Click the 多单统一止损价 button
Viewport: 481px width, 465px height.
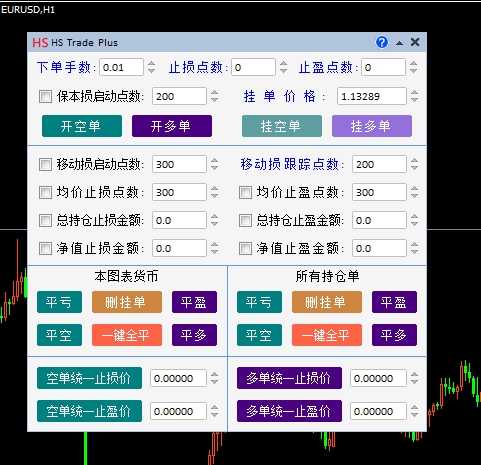[x=289, y=378]
